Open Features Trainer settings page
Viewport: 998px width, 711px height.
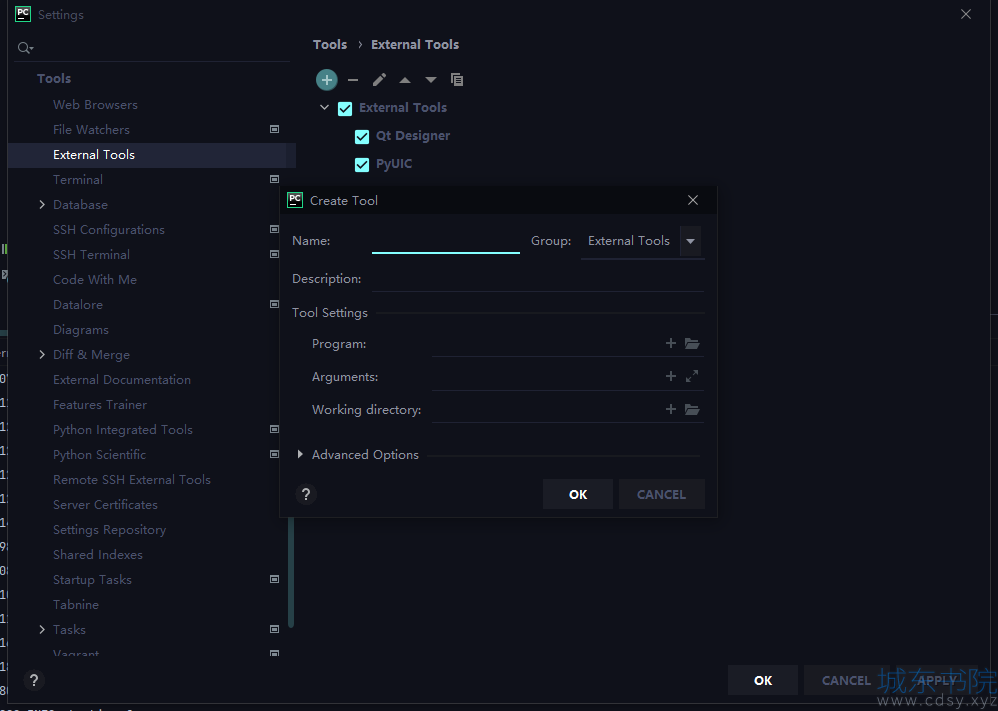[100, 405]
